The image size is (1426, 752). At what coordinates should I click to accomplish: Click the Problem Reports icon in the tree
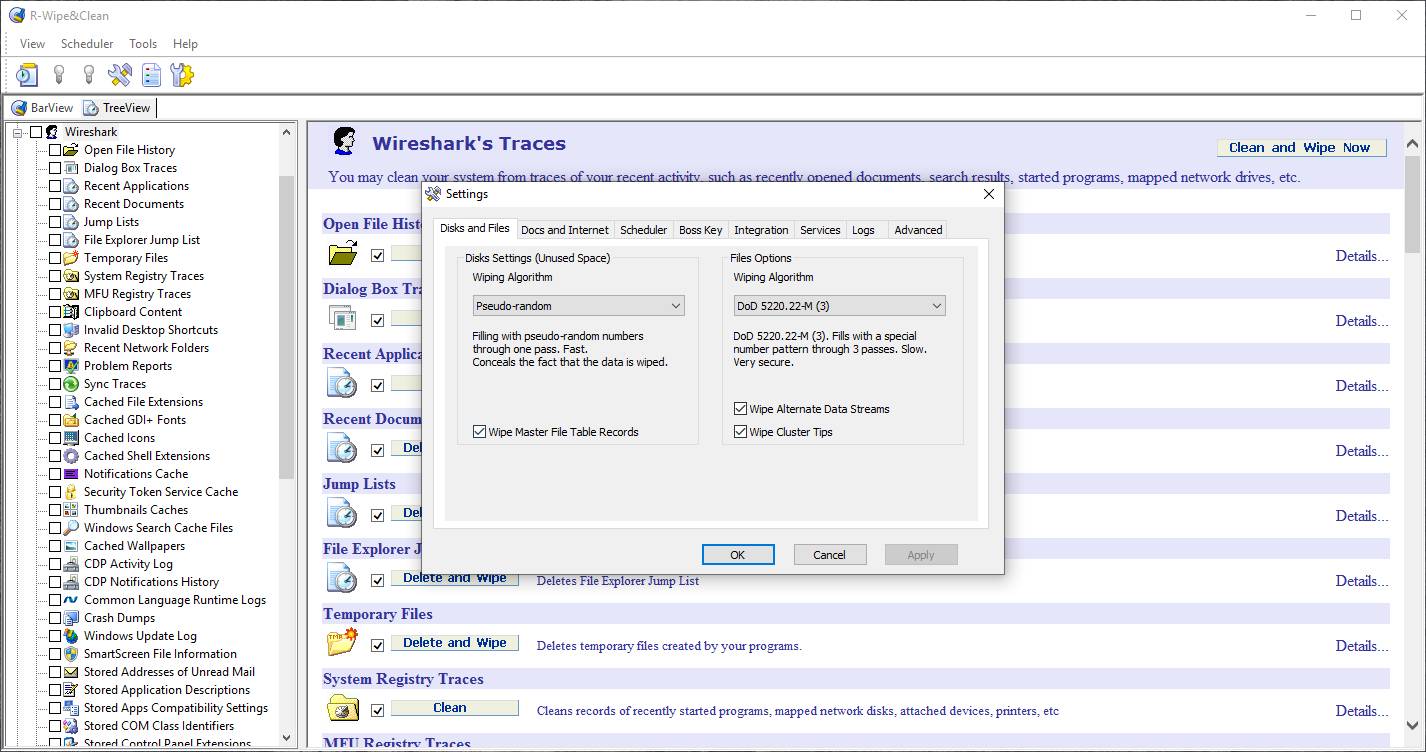(x=71, y=366)
